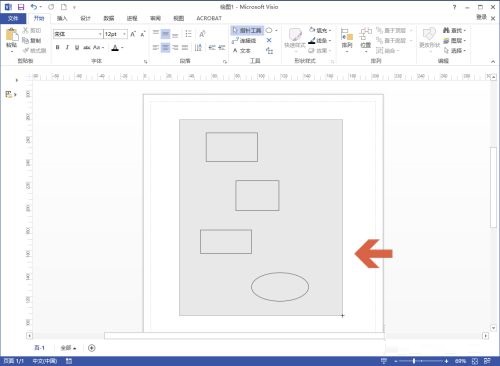The width and height of the screenshot is (500, 366).
Task: Create a new document from quick access toolbar
Action: (64, 7)
